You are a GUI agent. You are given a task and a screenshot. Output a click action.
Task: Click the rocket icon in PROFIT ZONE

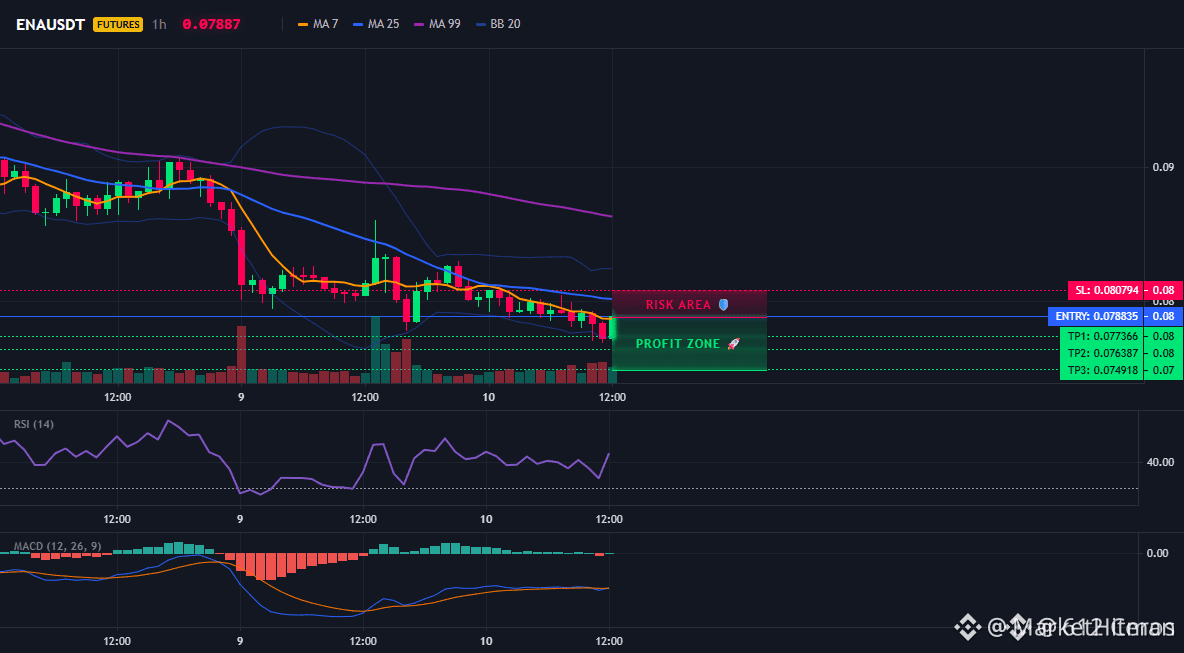tap(733, 343)
